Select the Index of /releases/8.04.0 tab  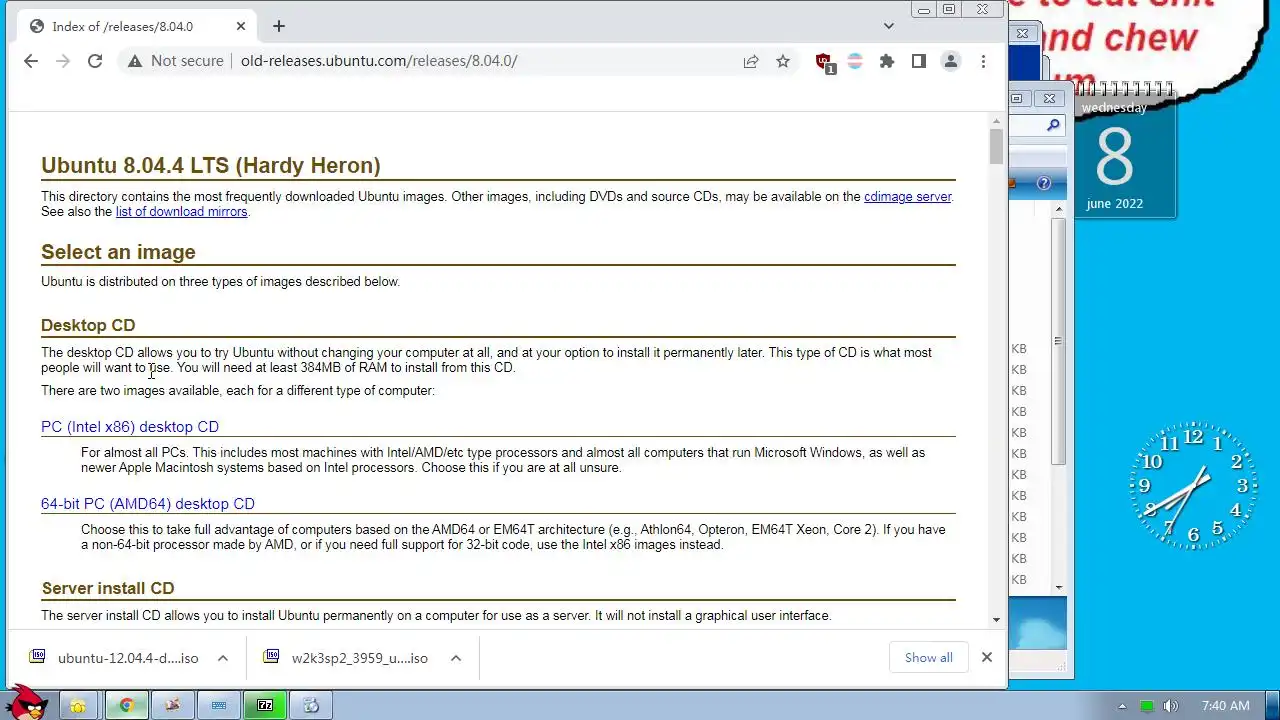point(135,26)
